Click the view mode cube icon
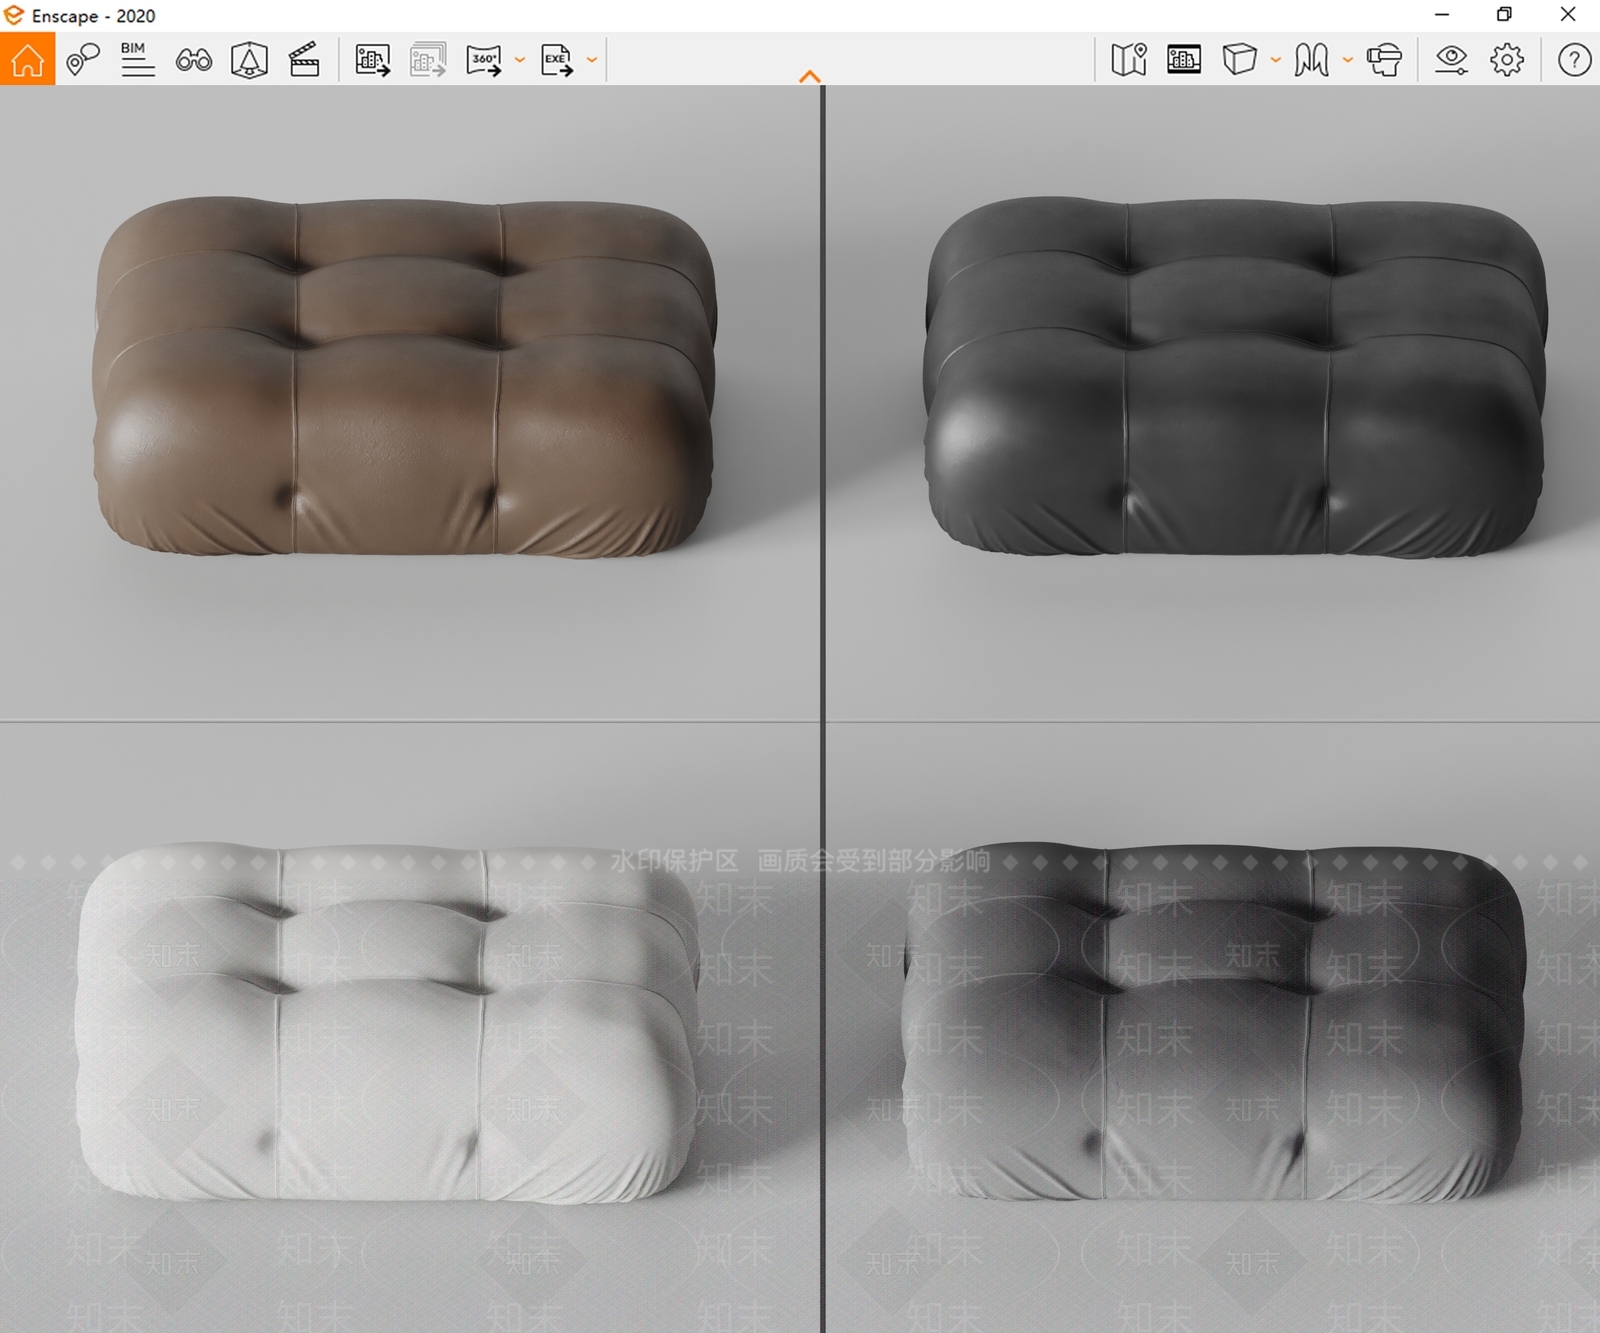 tap(1239, 59)
